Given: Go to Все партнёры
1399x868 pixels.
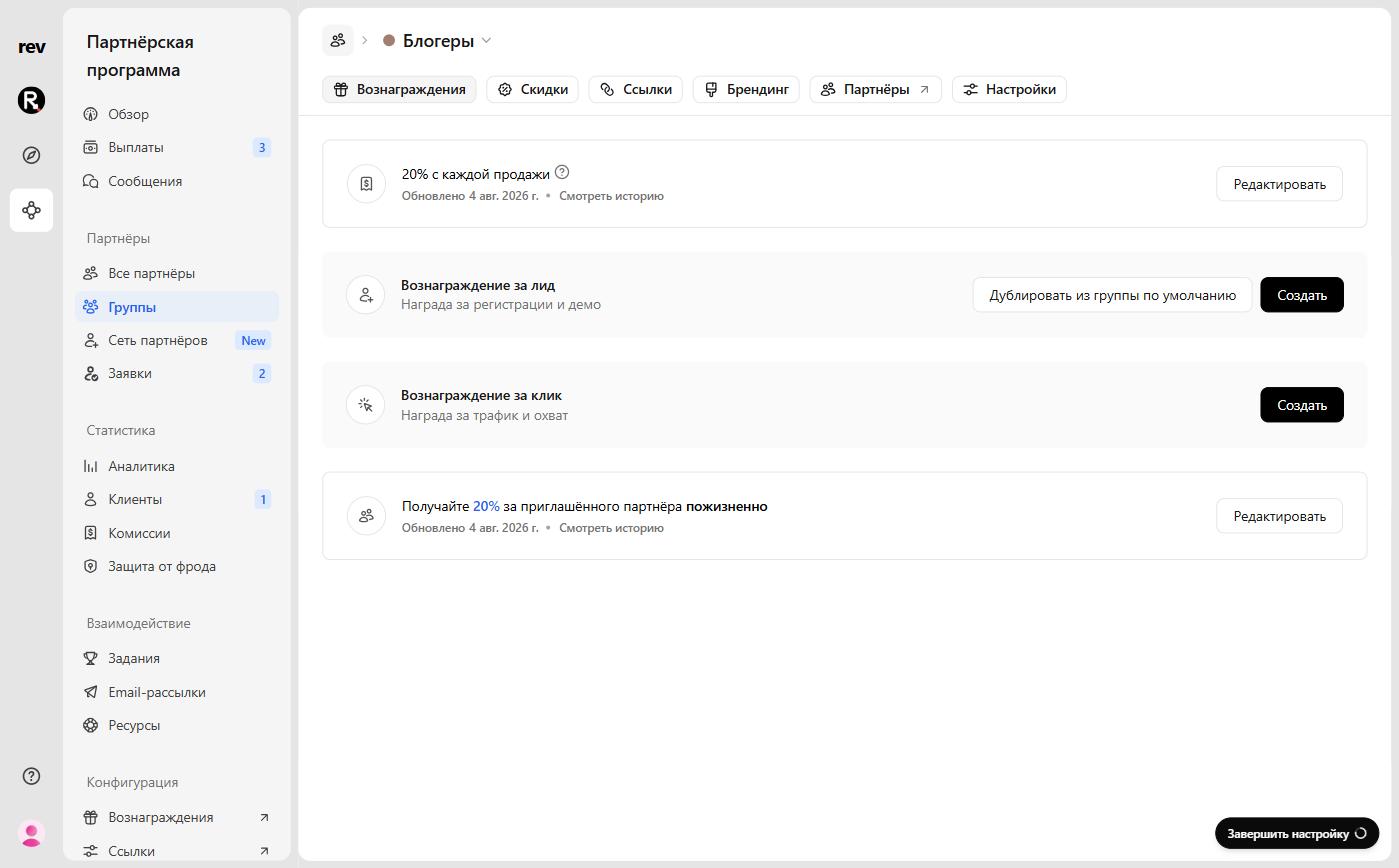Looking at the screenshot, I should (x=177, y=273).
